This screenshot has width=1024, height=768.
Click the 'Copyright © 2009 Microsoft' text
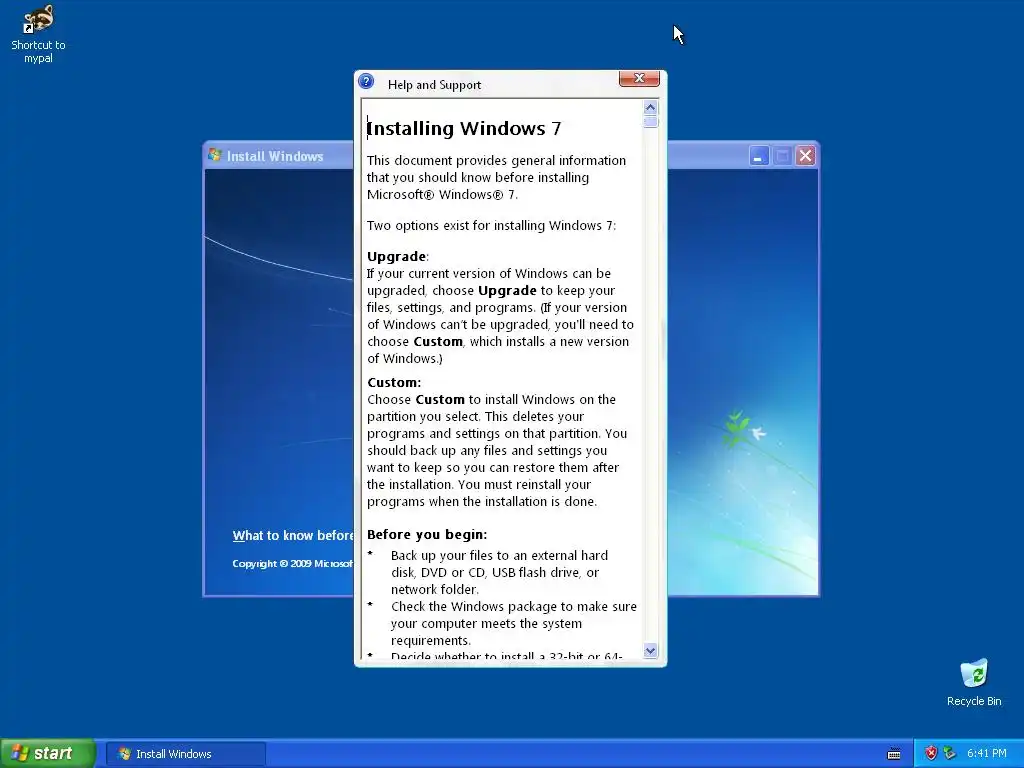[293, 564]
